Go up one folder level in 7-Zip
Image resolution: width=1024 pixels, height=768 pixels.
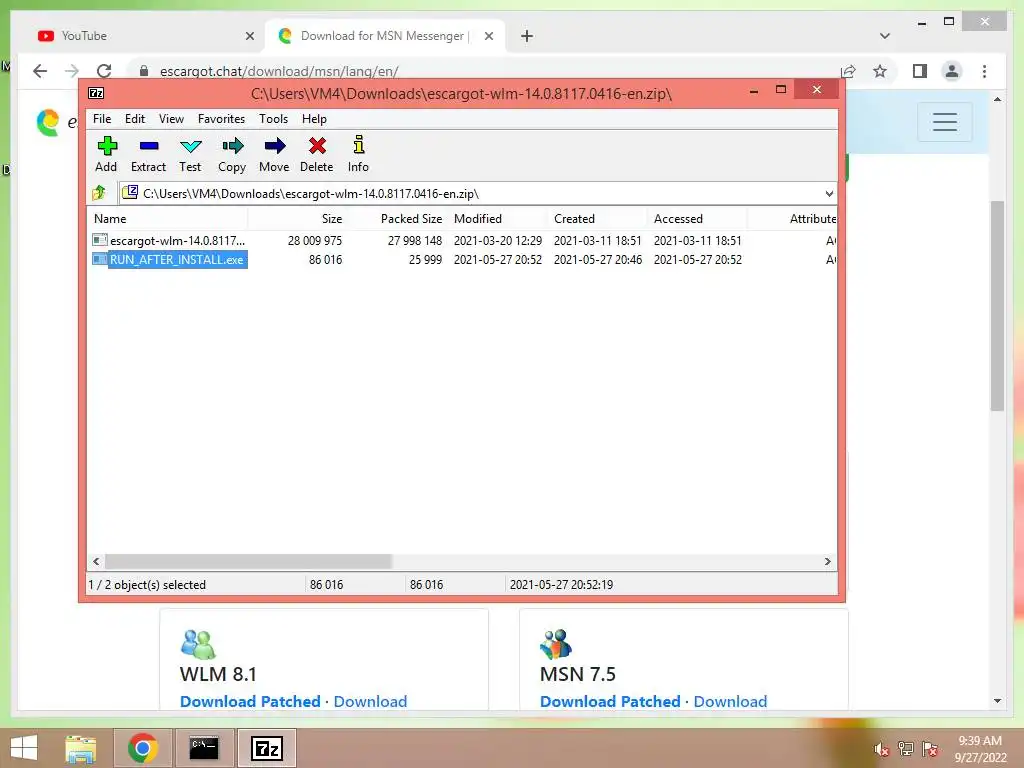tap(99, 193)
